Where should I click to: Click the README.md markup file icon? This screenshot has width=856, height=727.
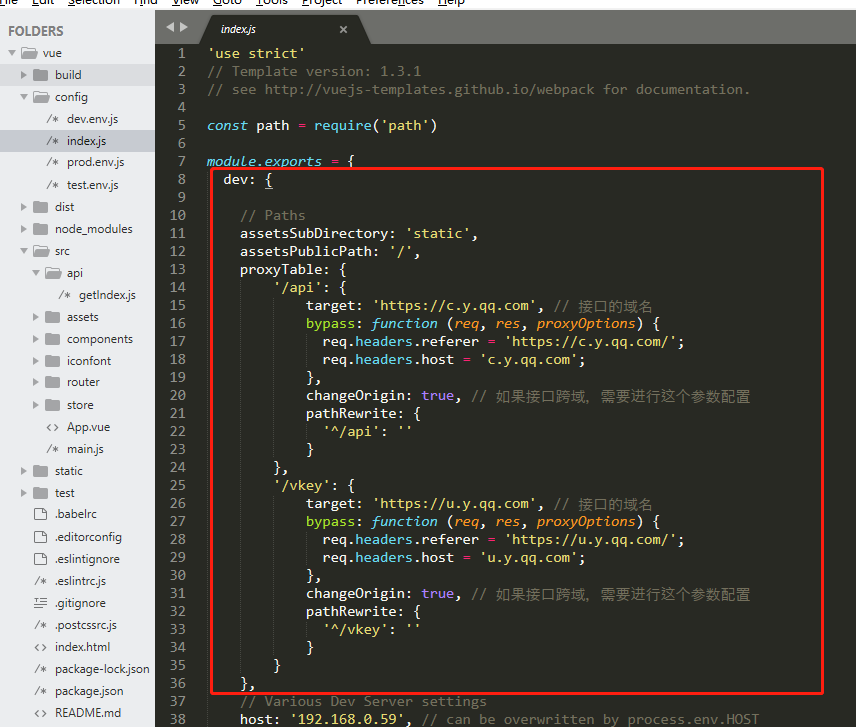pyautogui.click(x=40, y=713)
